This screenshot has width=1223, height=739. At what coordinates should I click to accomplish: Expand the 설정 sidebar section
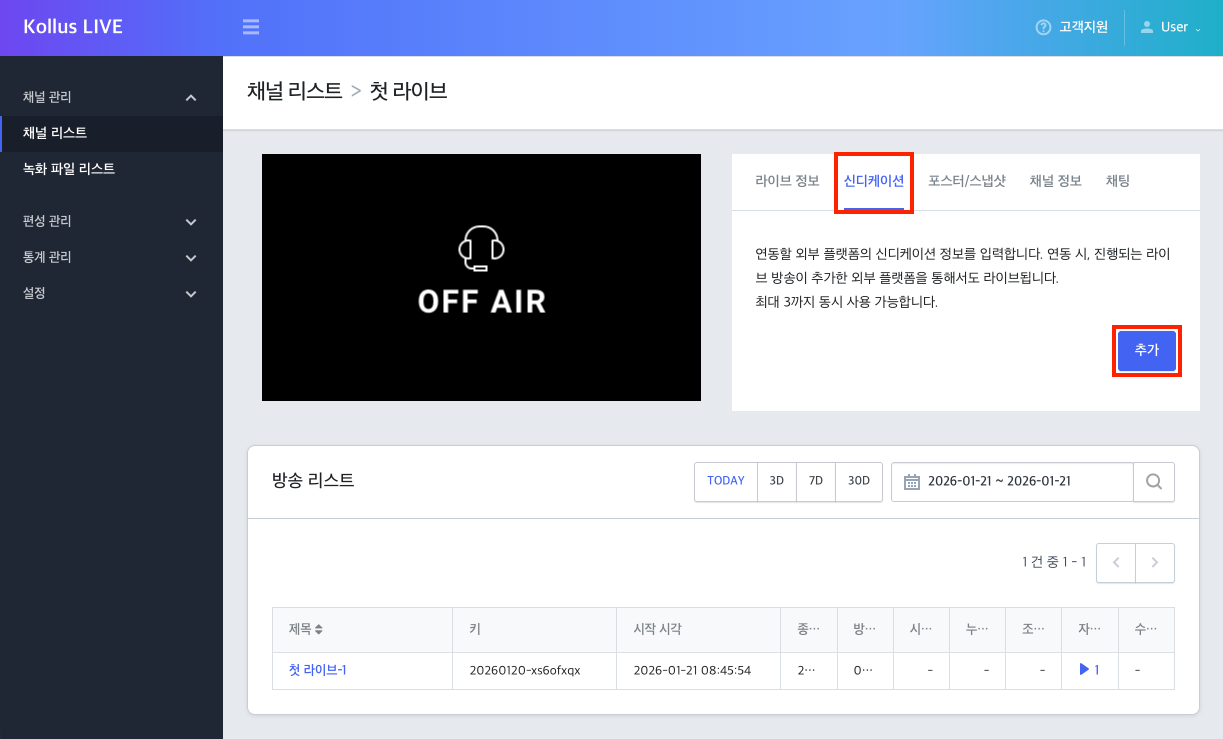[x=111, y=293]
